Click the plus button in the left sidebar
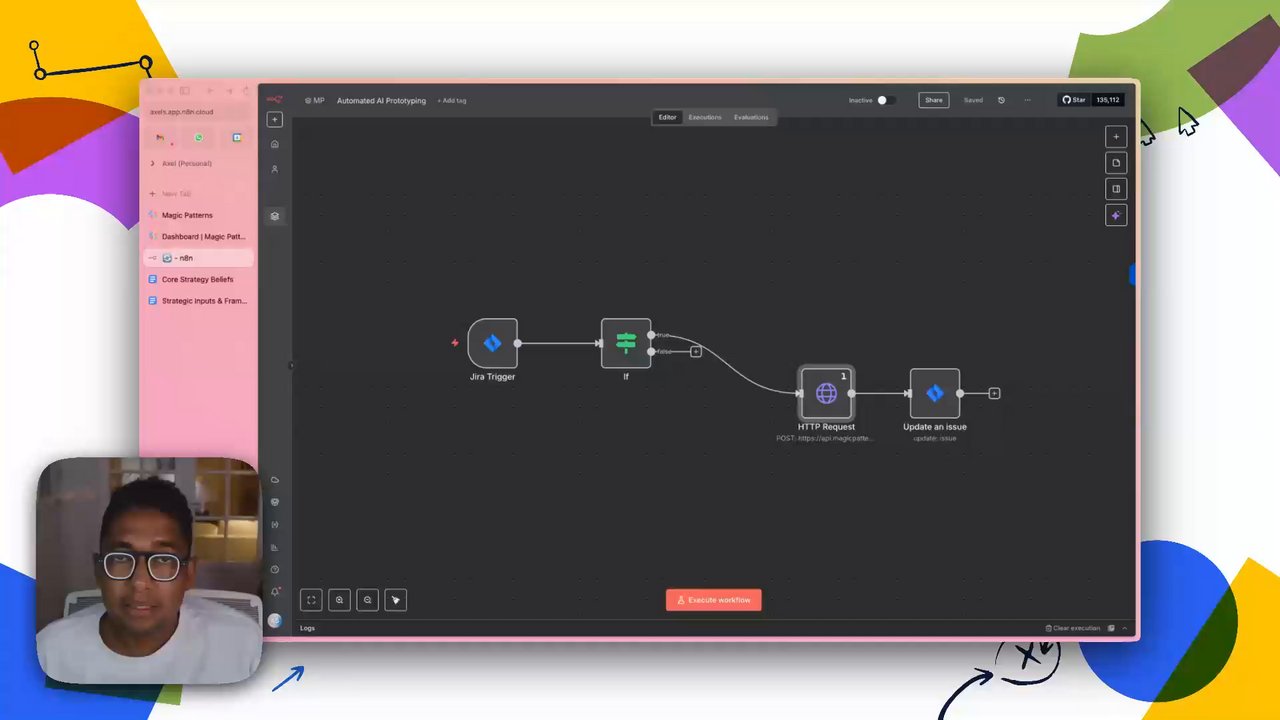 click(x=275, y=119)
